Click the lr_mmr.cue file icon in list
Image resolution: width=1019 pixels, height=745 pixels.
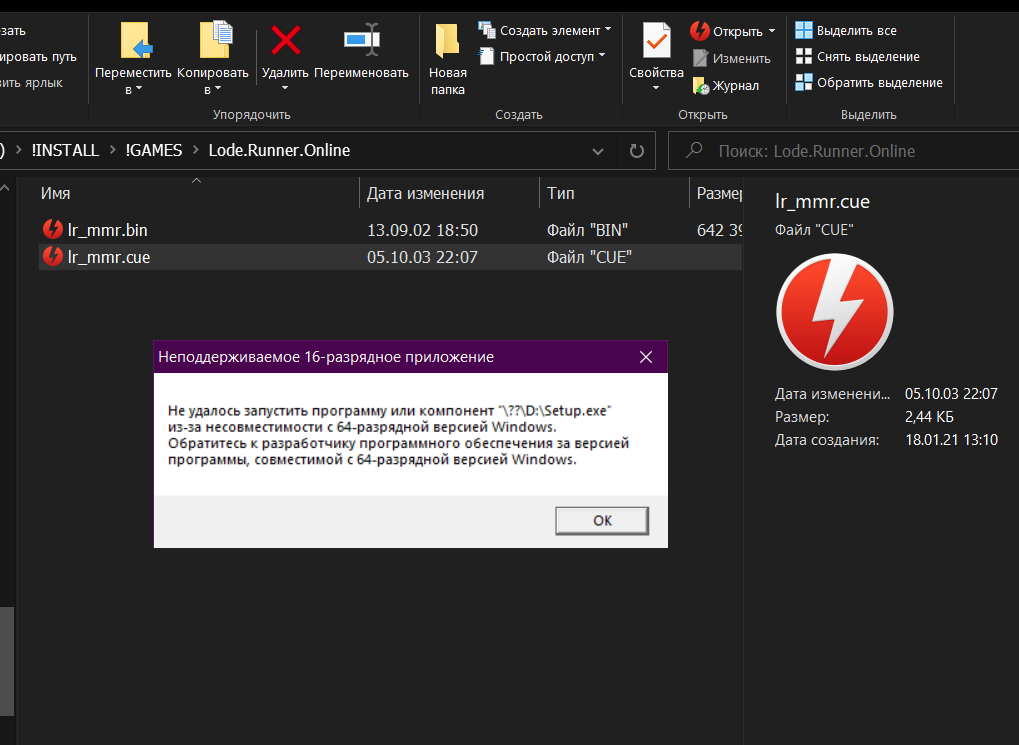click(x=53, y=257)
